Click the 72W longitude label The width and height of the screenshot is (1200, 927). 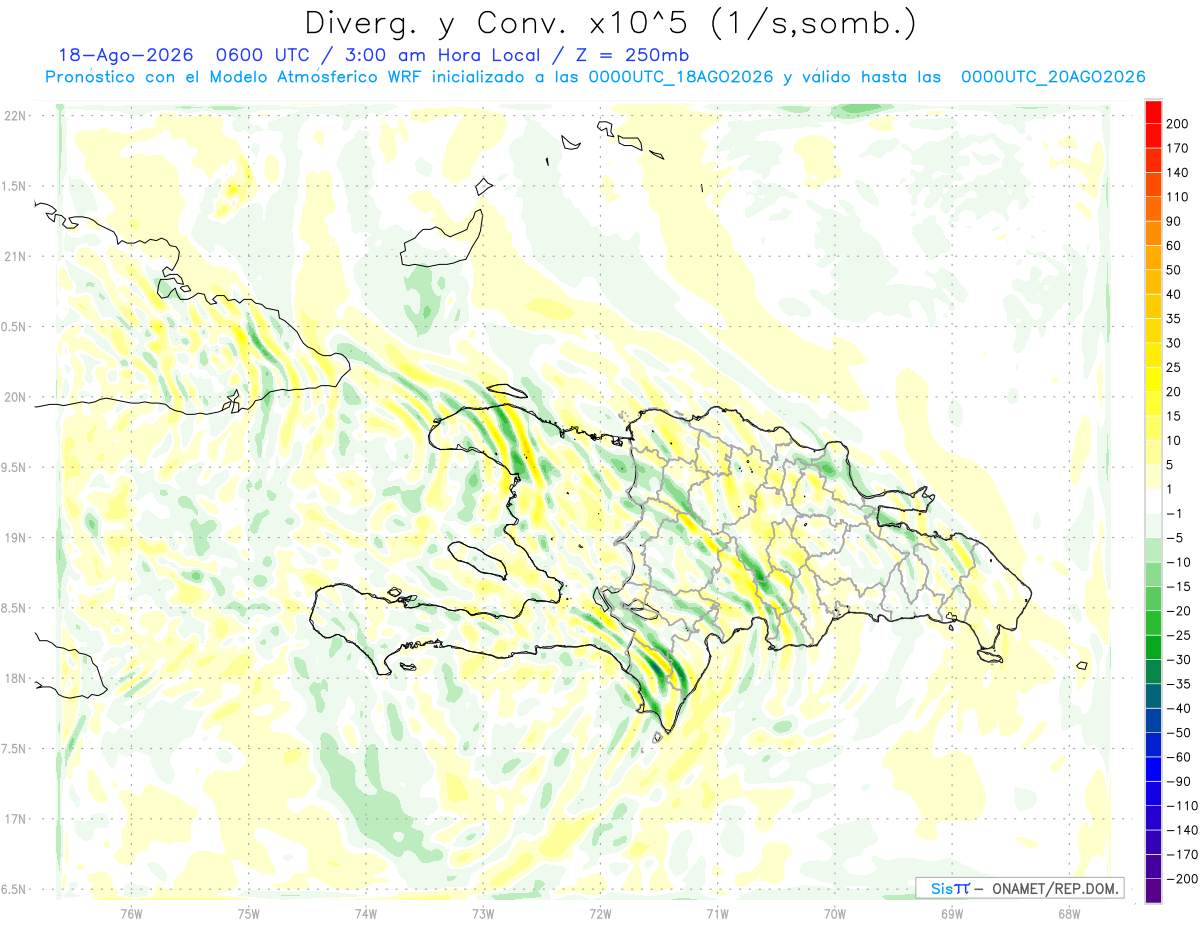click(600, 913)
